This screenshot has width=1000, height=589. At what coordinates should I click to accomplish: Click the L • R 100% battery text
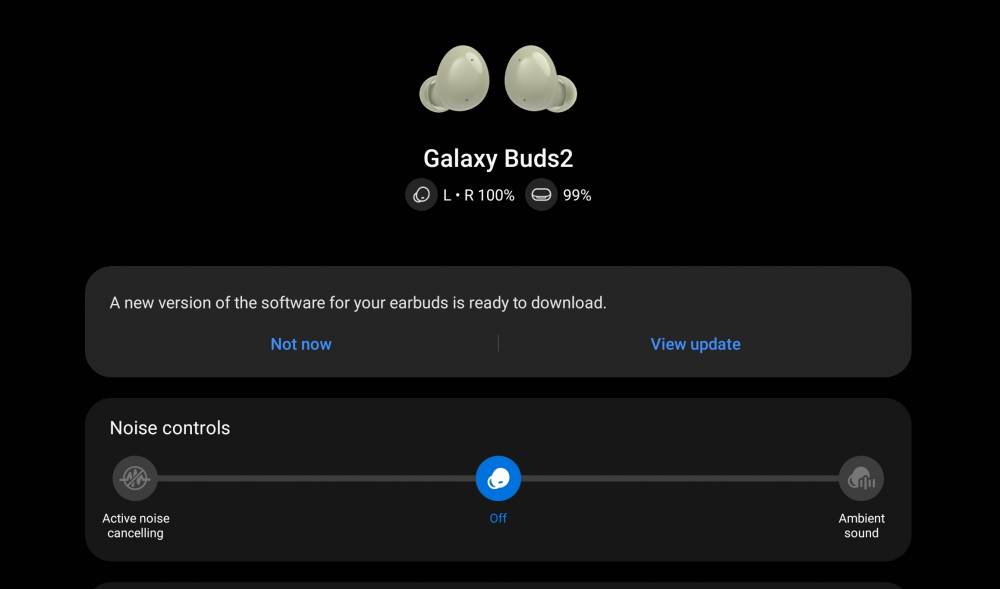(479, 195)
